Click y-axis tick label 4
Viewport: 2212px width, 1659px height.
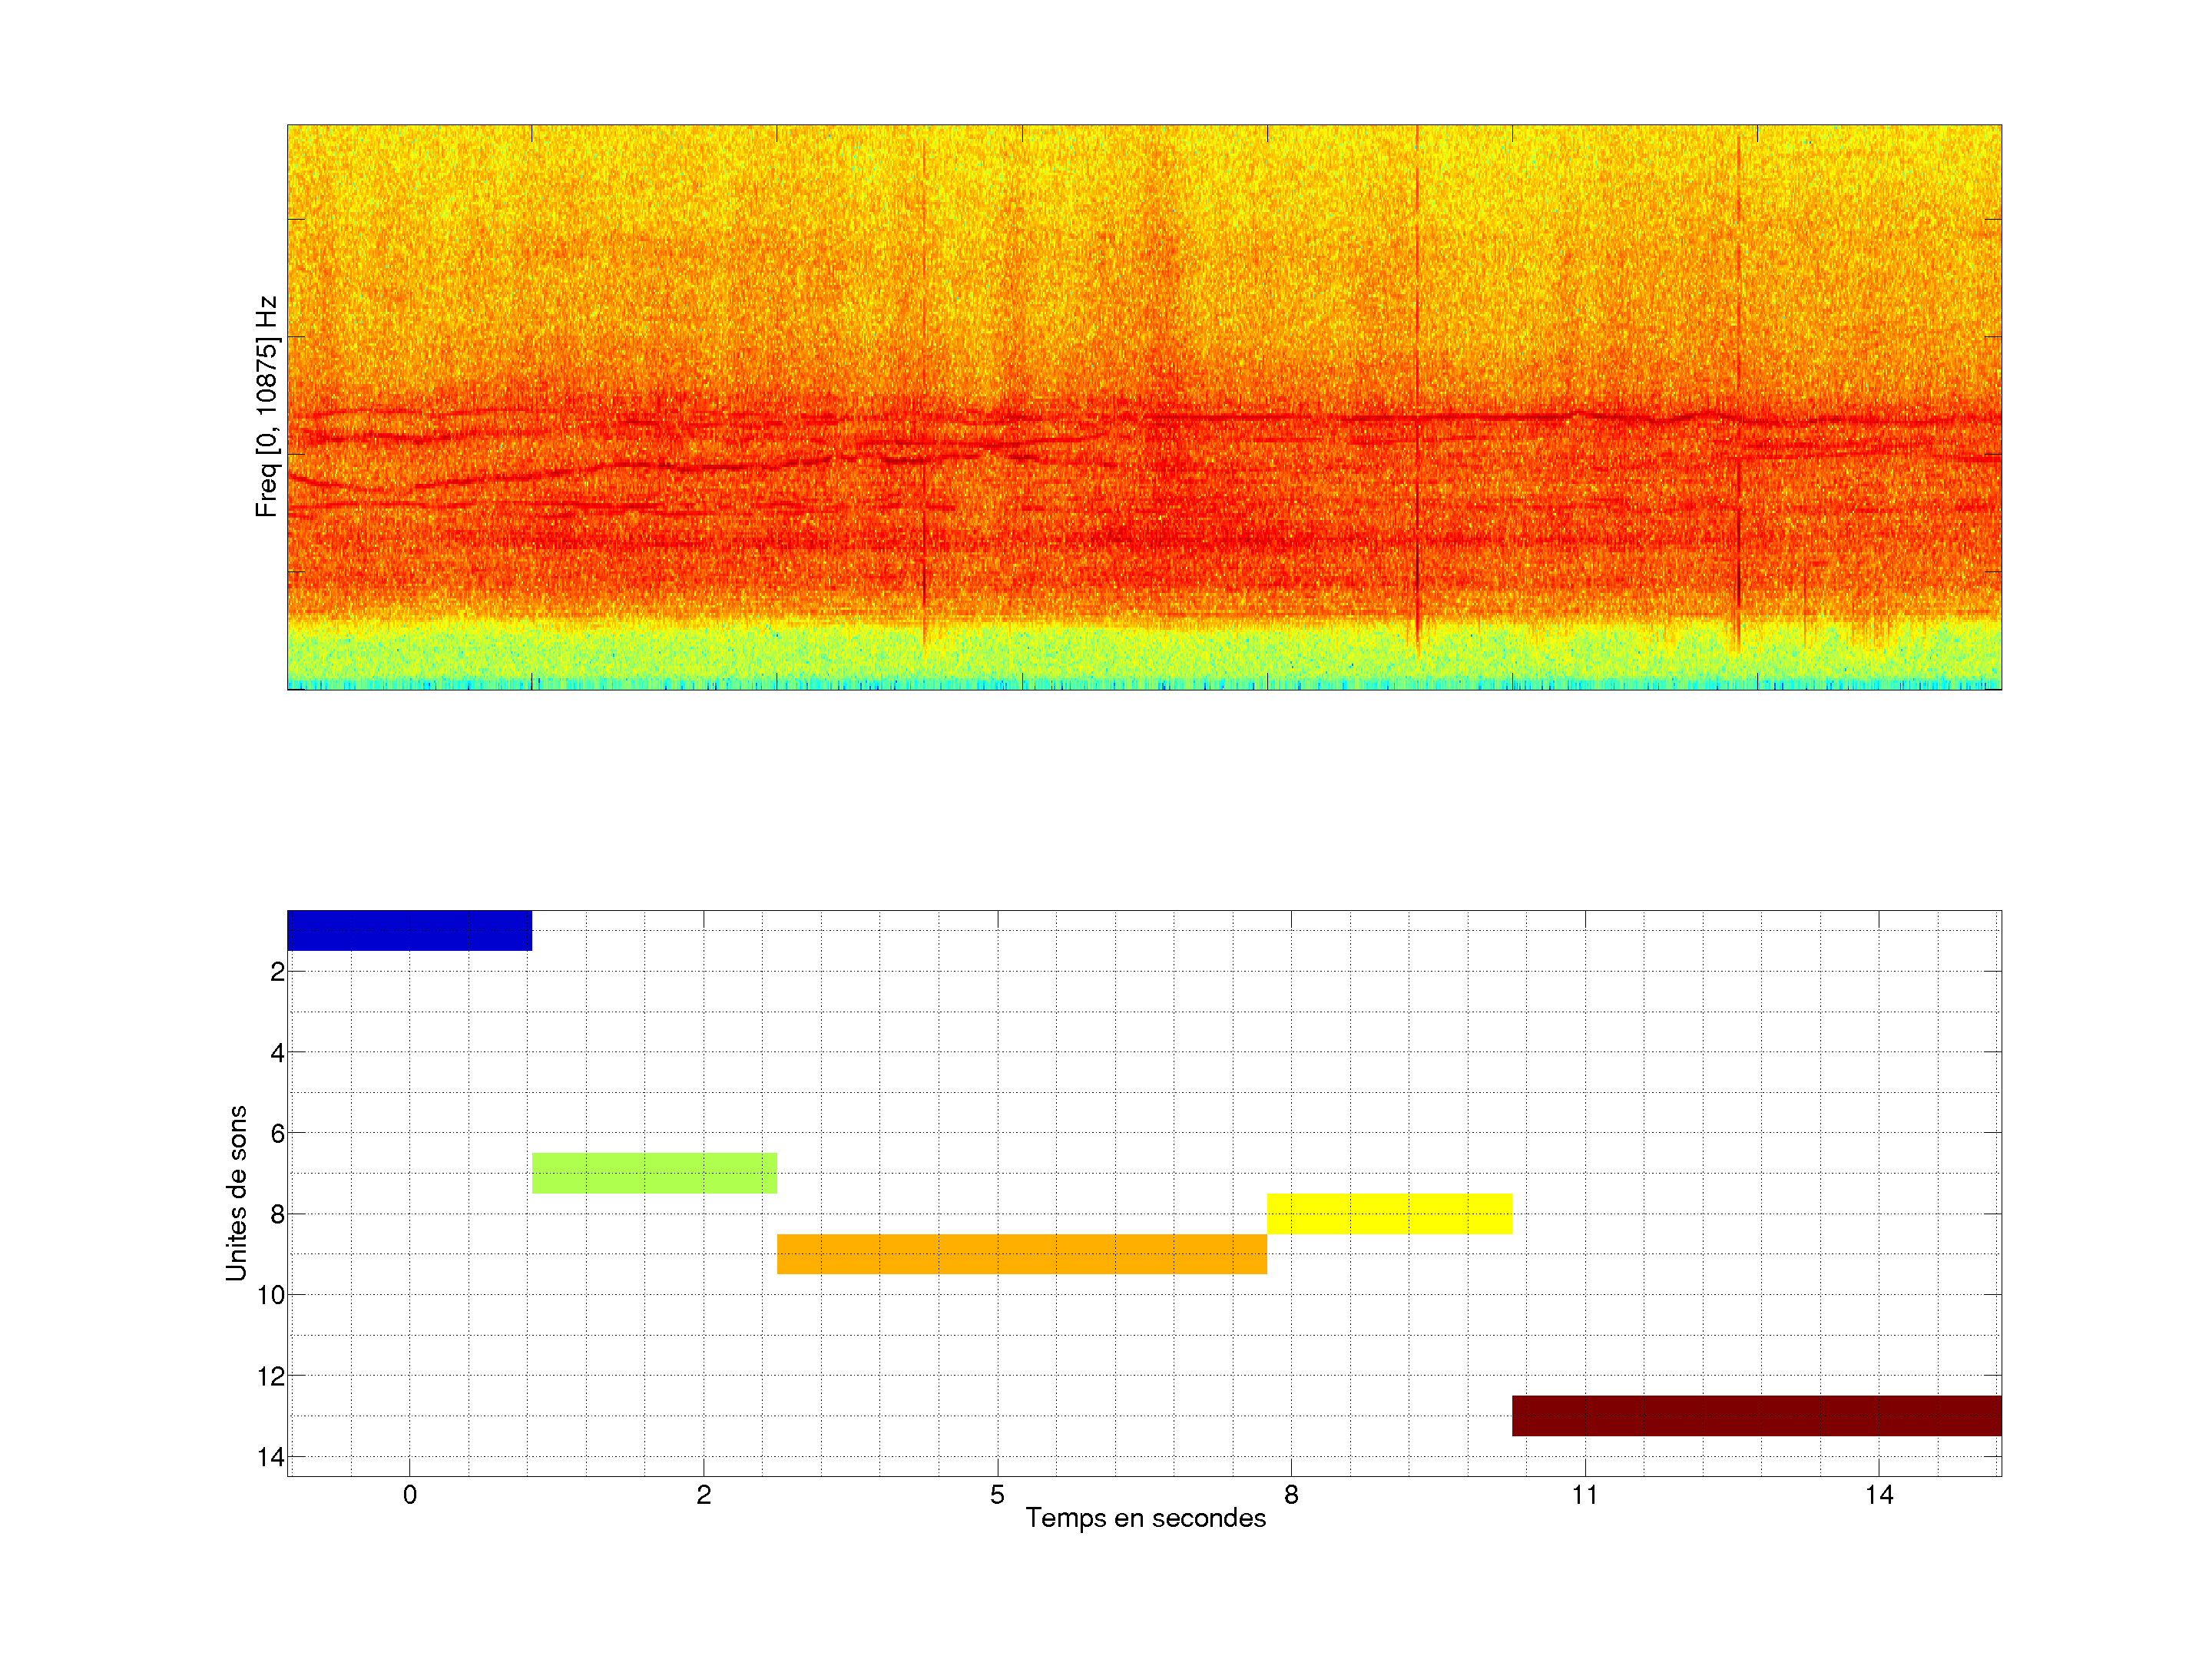point(277,1052)
